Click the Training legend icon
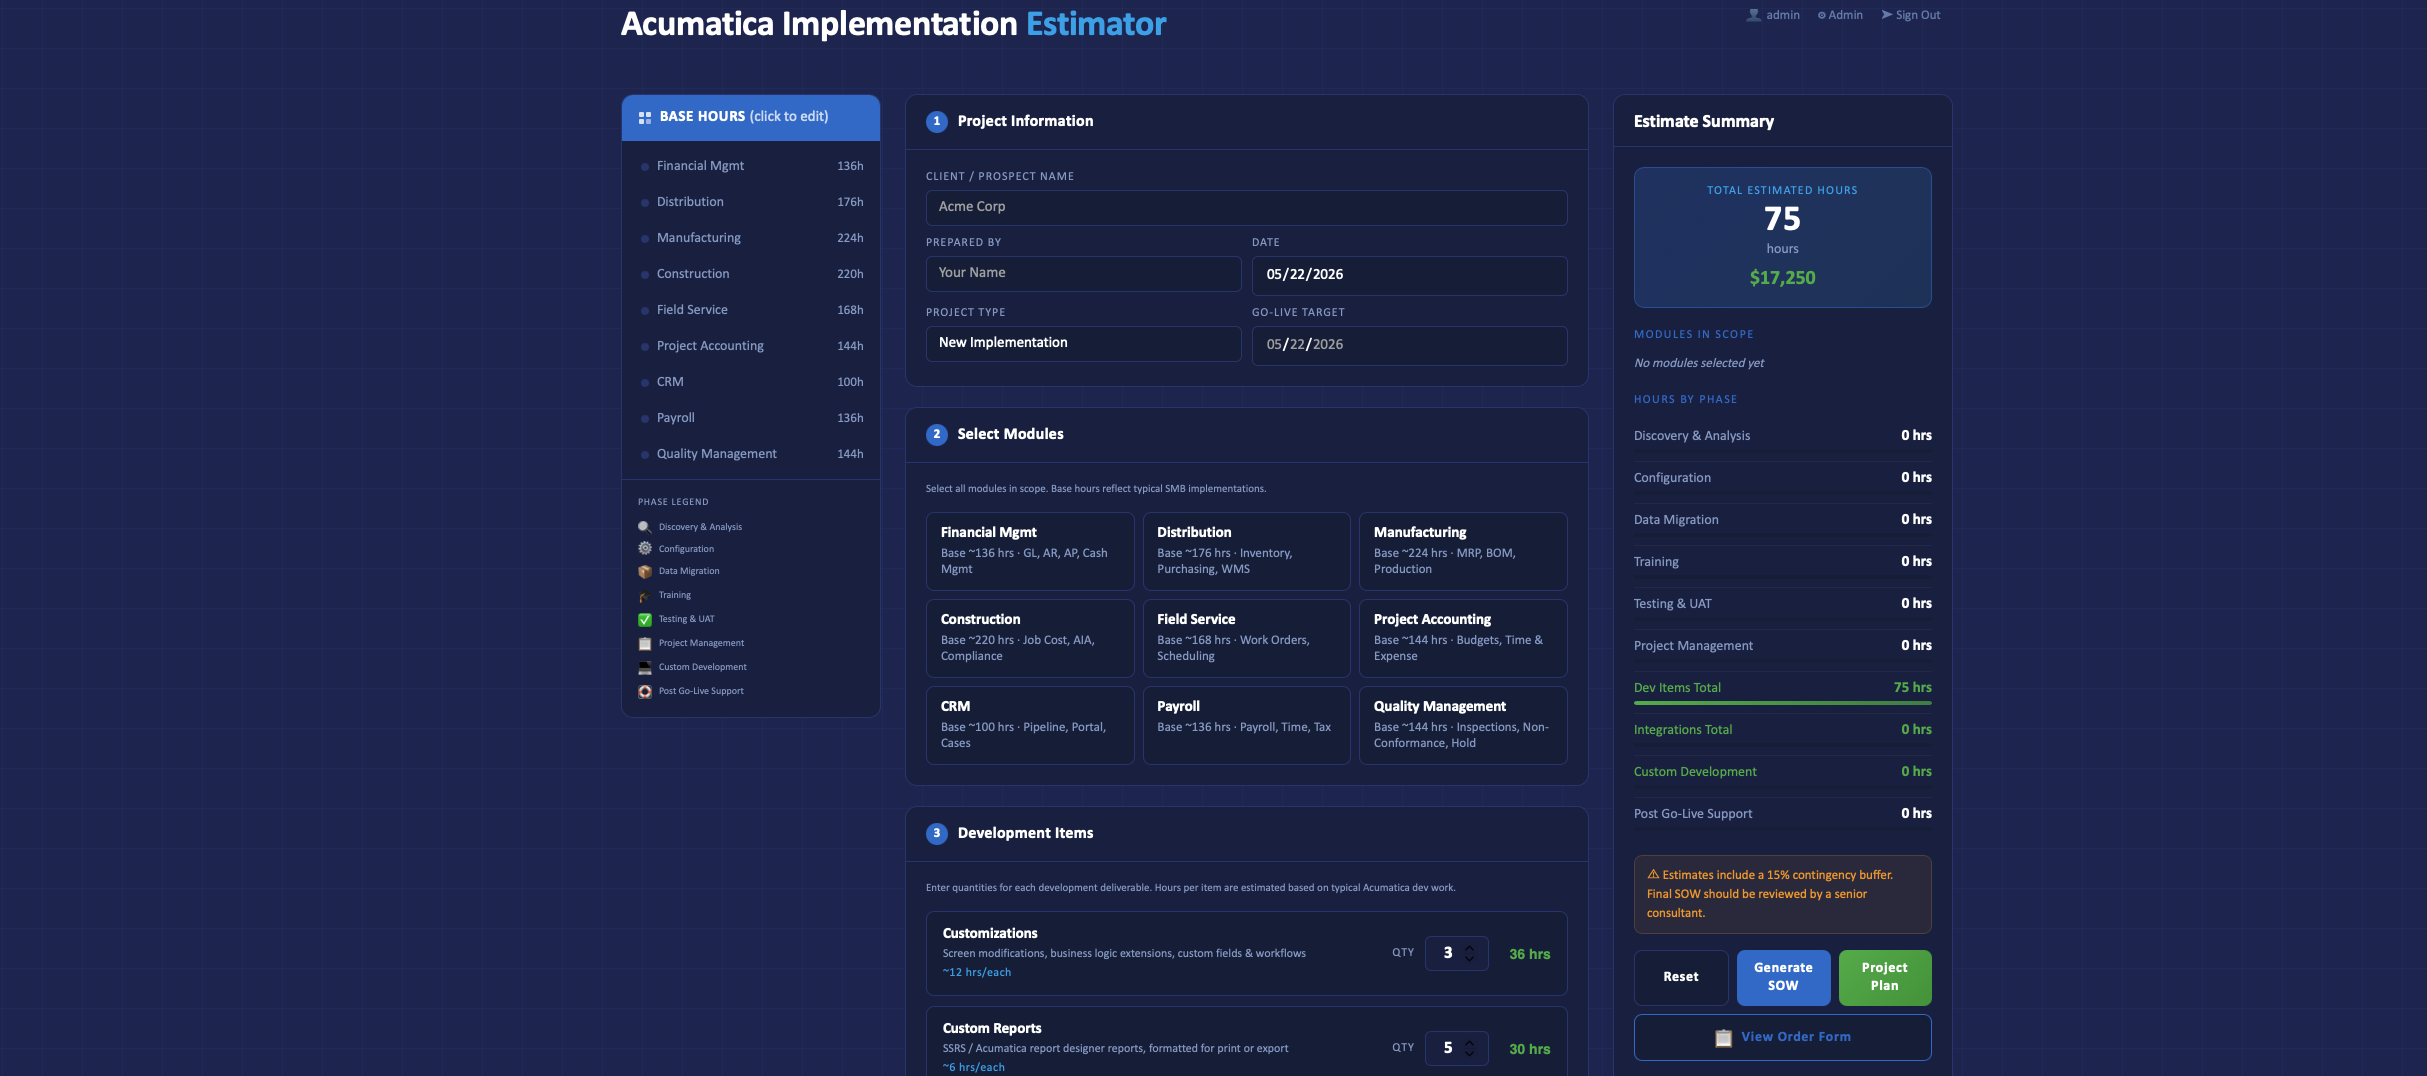This screenshot has height=1076, width=2427. tap(645, 596)
